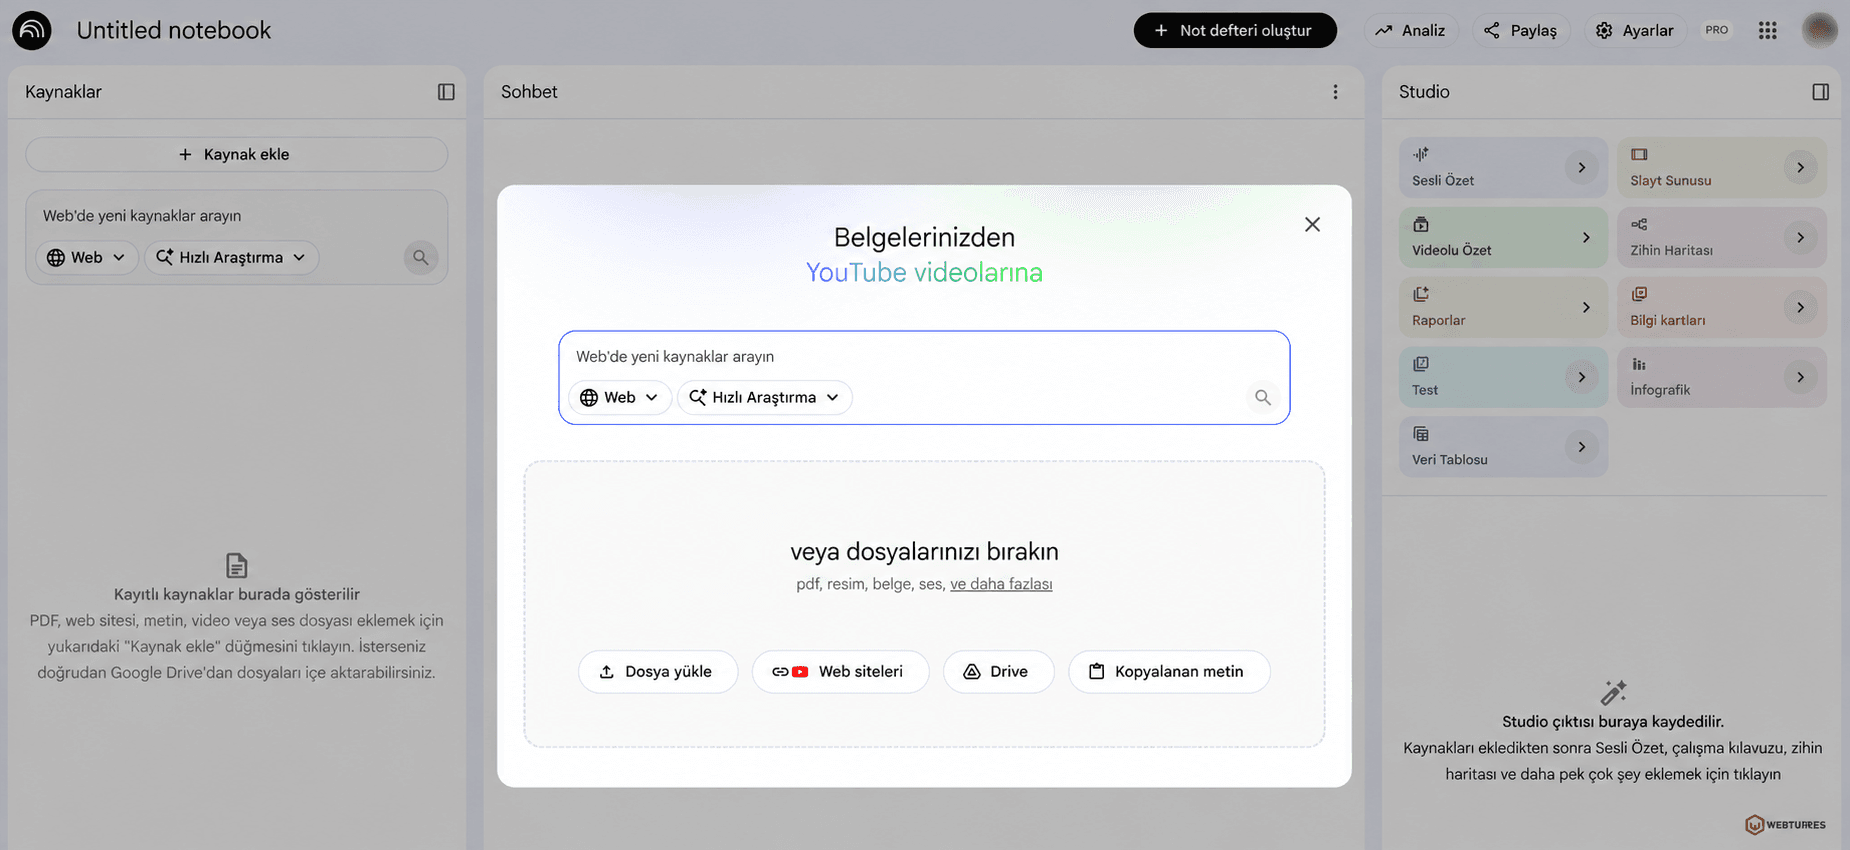Click the Raporlar icon
The height and width of the screenshot is (850, 1850).
pos(1421,294)
